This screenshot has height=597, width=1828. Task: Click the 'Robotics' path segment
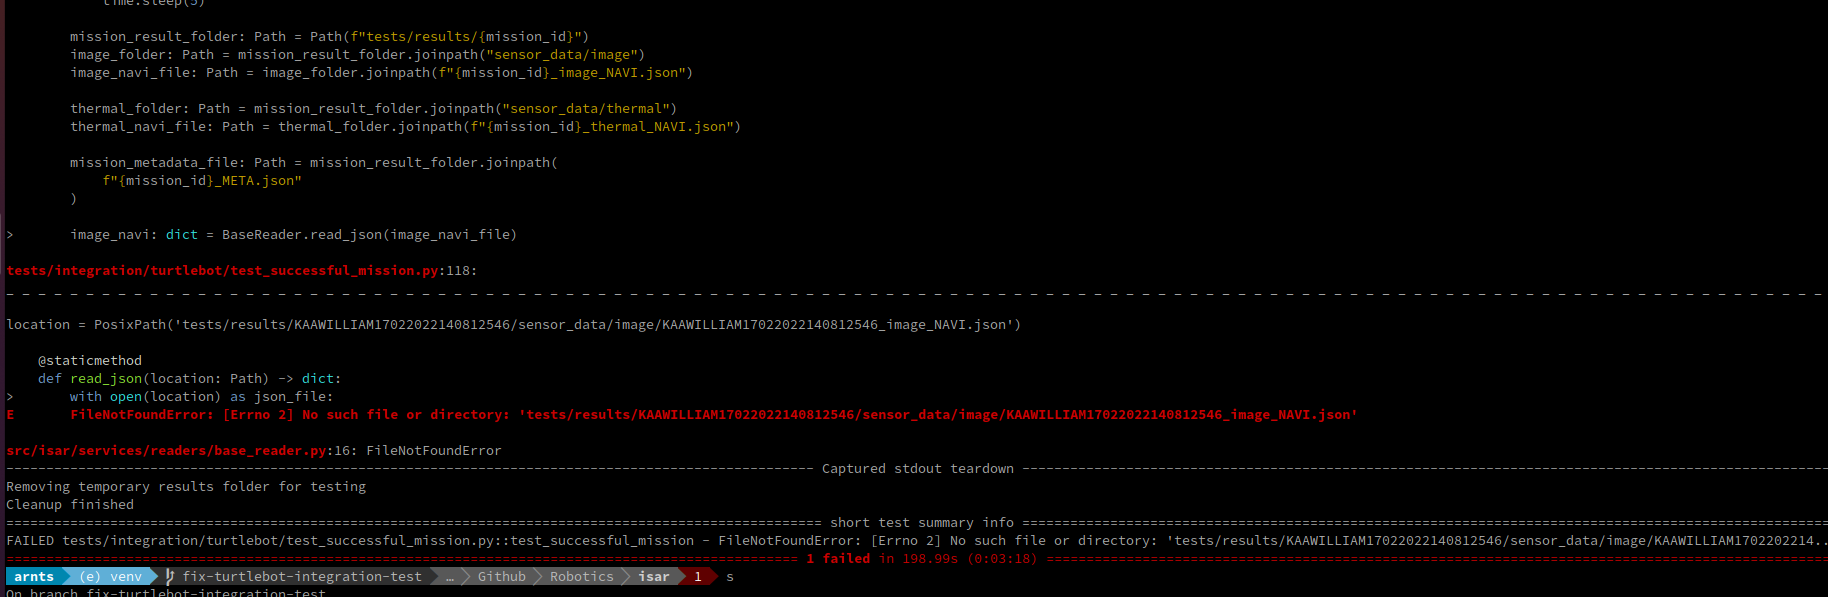[582, 577]
